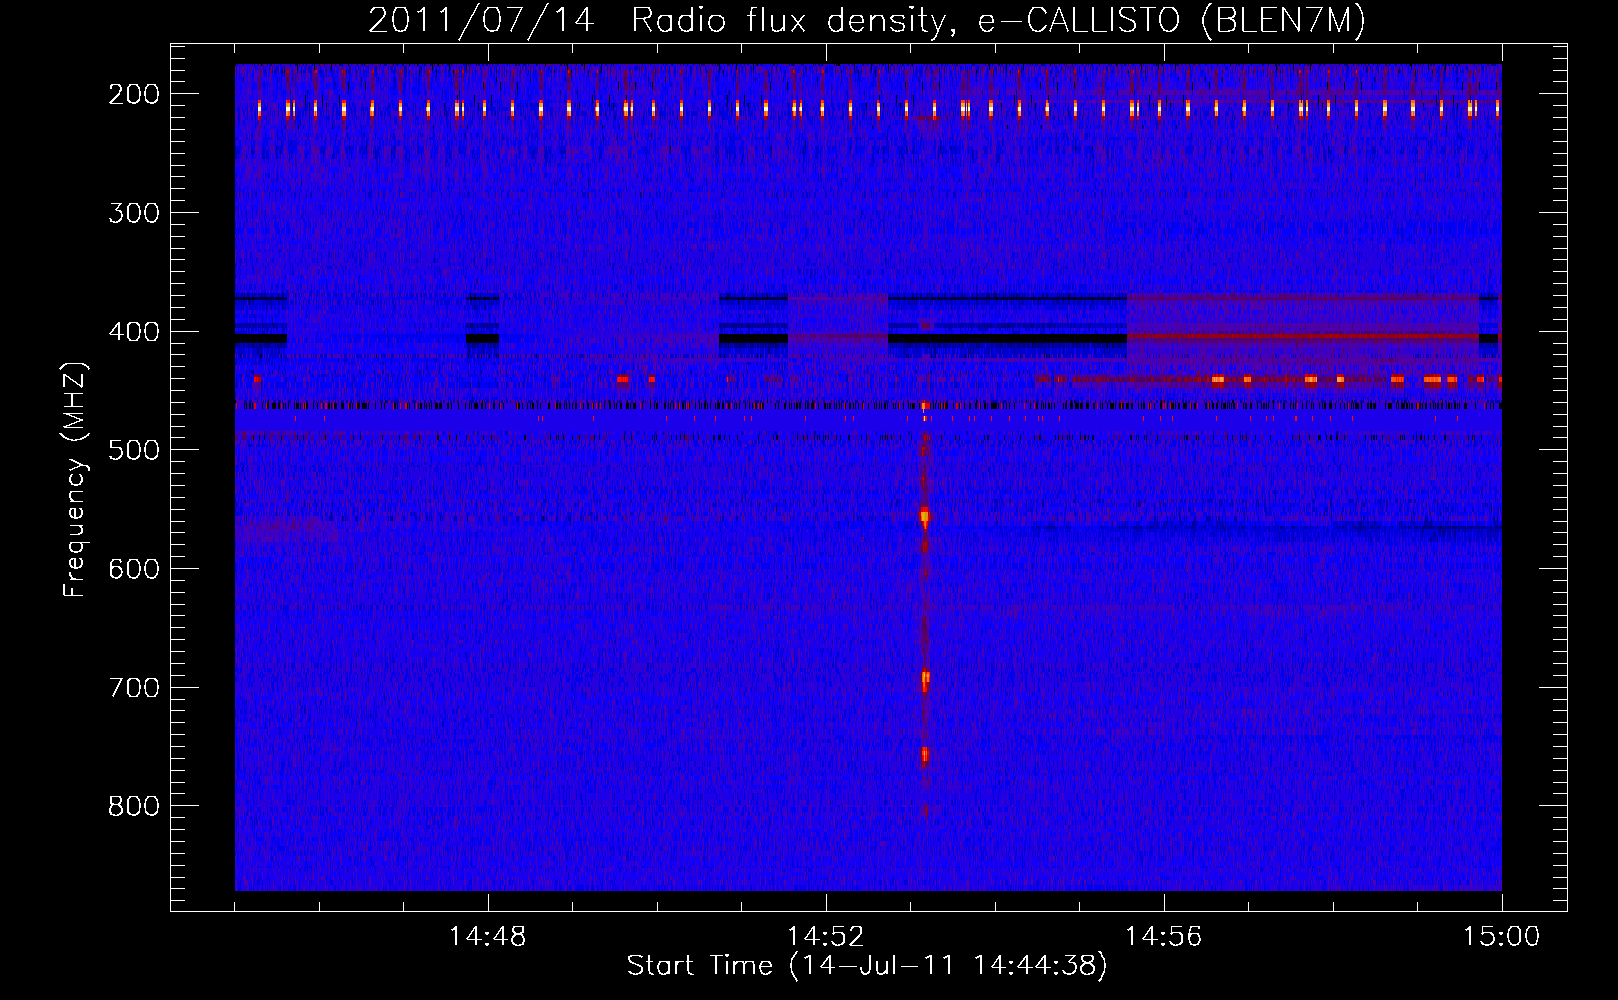Click the 14:56 time tick label
The height and width of the screenshot is (1000, 1618).
coord(1164,937)
